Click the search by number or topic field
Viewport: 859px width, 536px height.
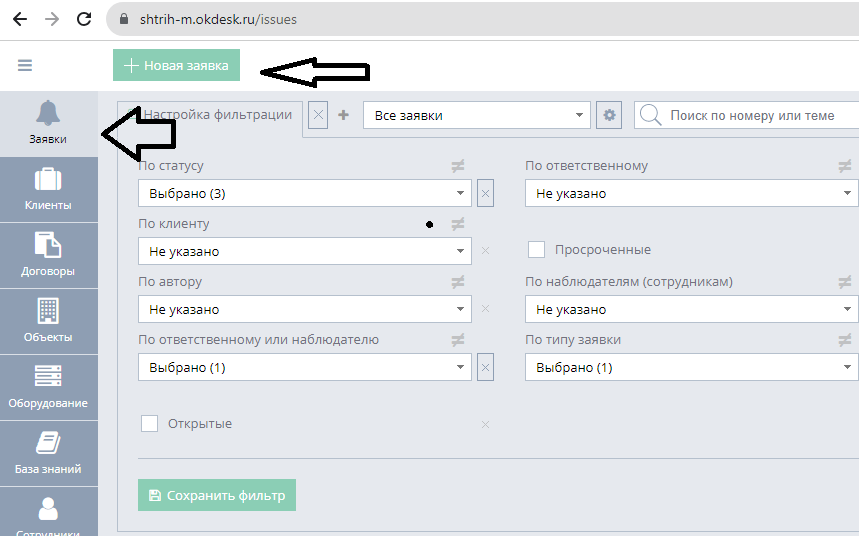coord(750,115)
